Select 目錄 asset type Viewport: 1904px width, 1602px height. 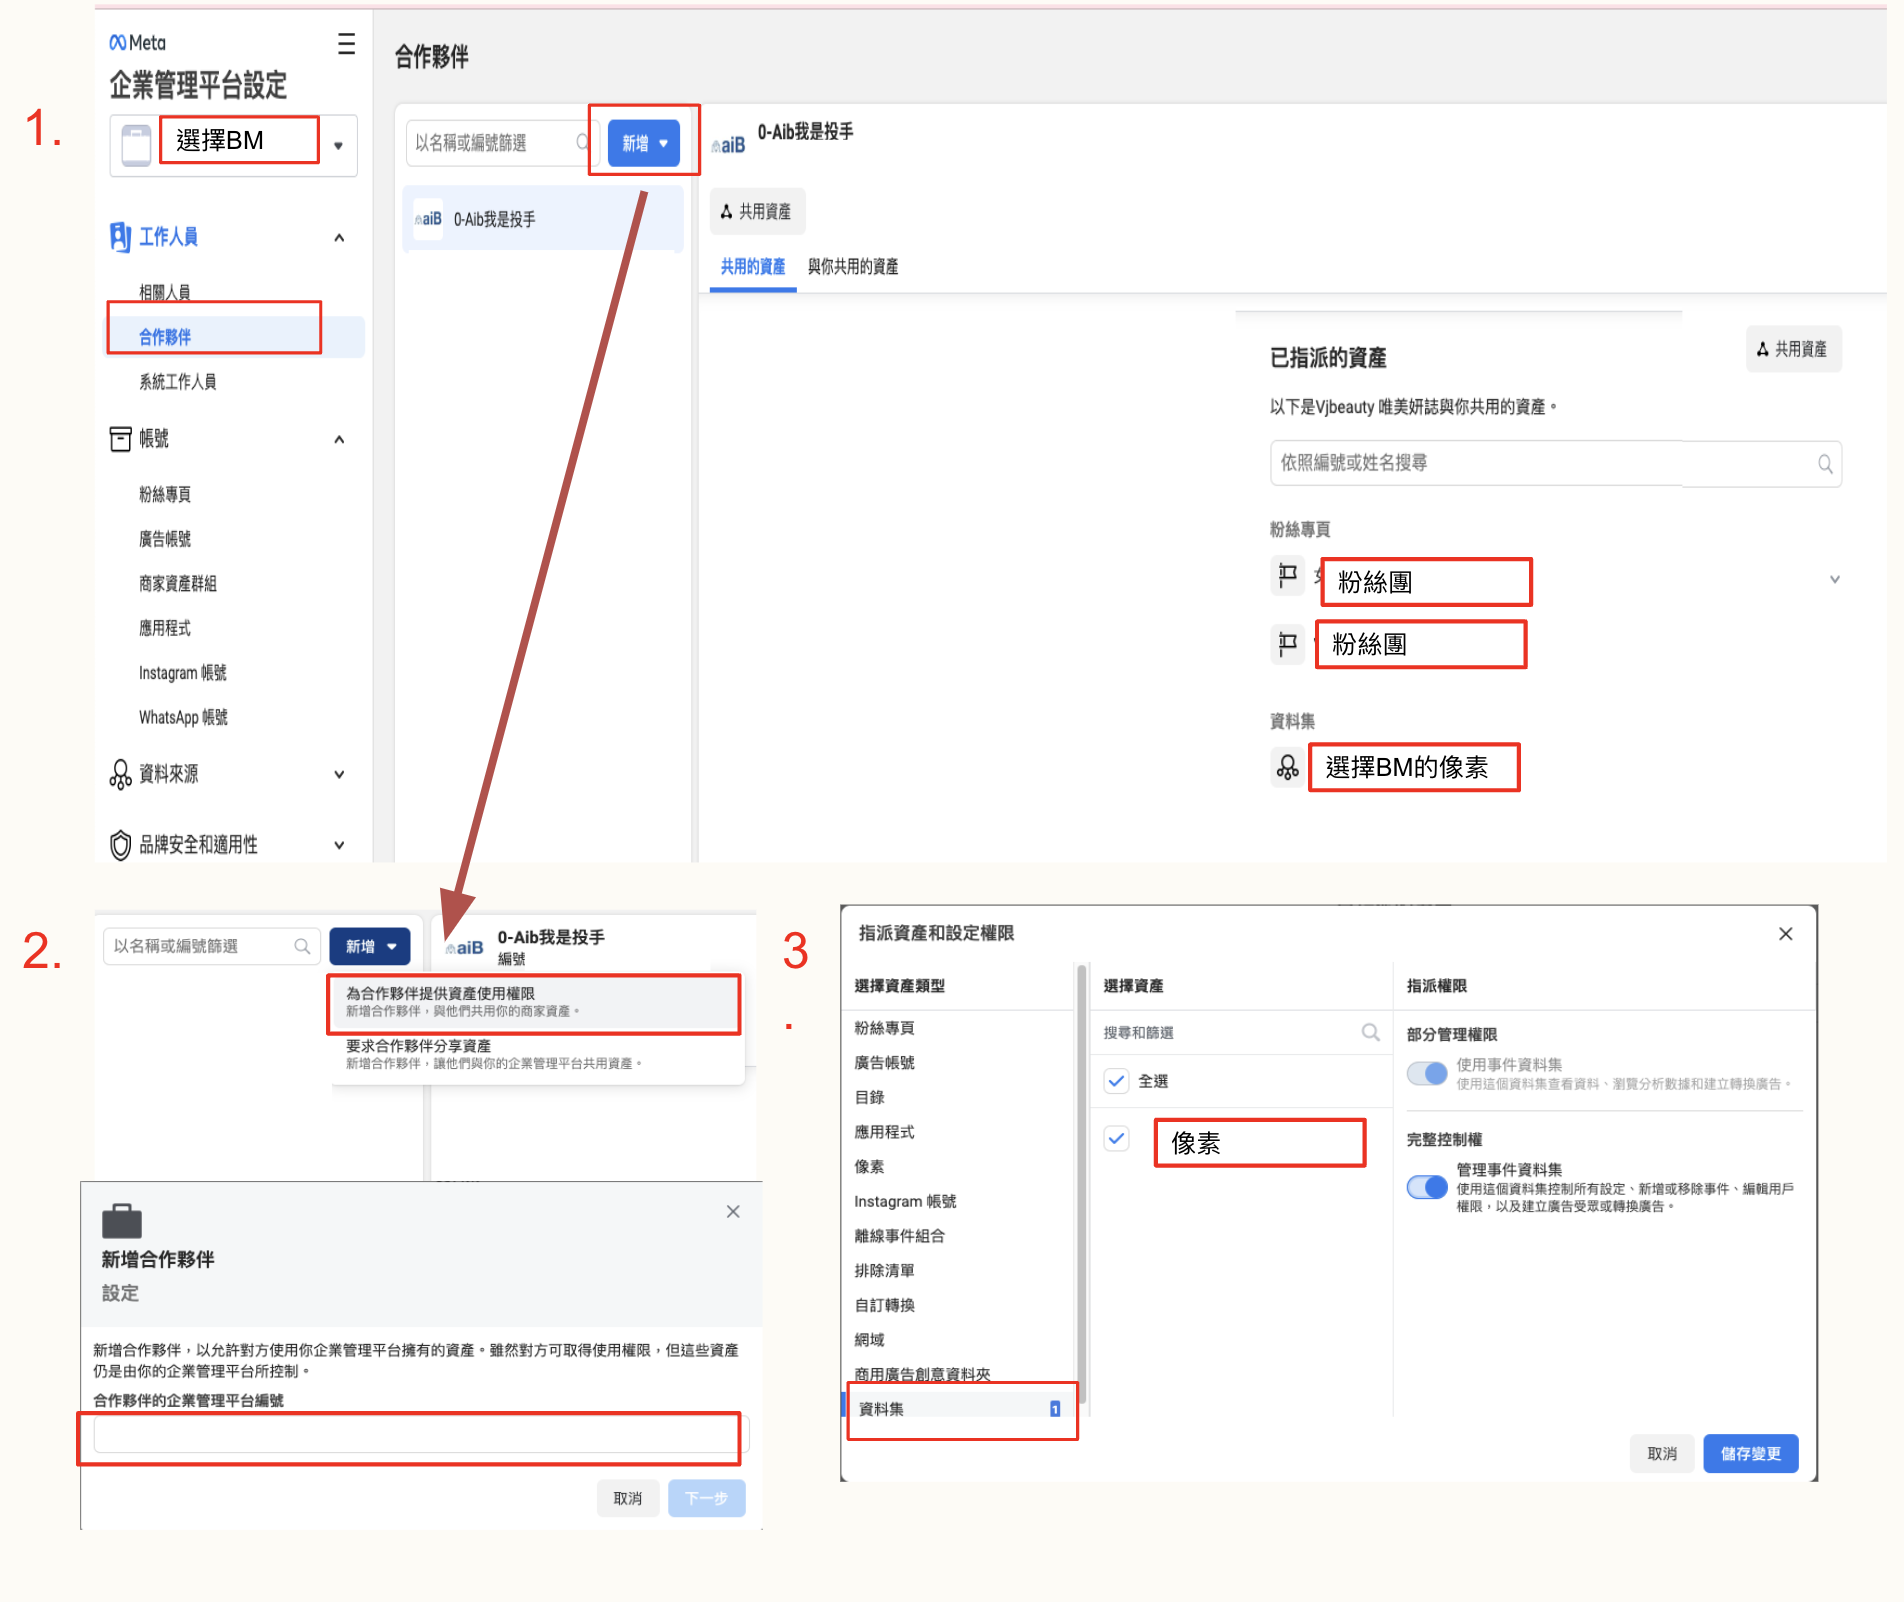pyautogui.click(x=869, y=1097)
